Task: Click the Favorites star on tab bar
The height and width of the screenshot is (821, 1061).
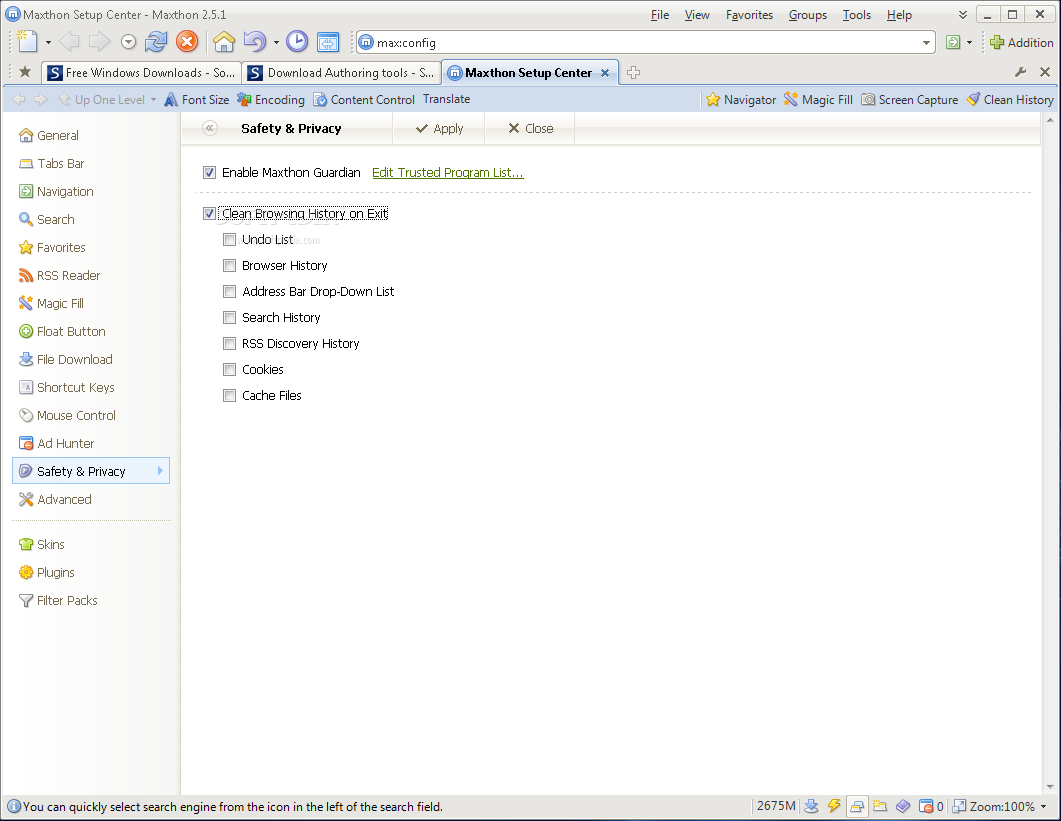Action: click(x=25, y=72)
